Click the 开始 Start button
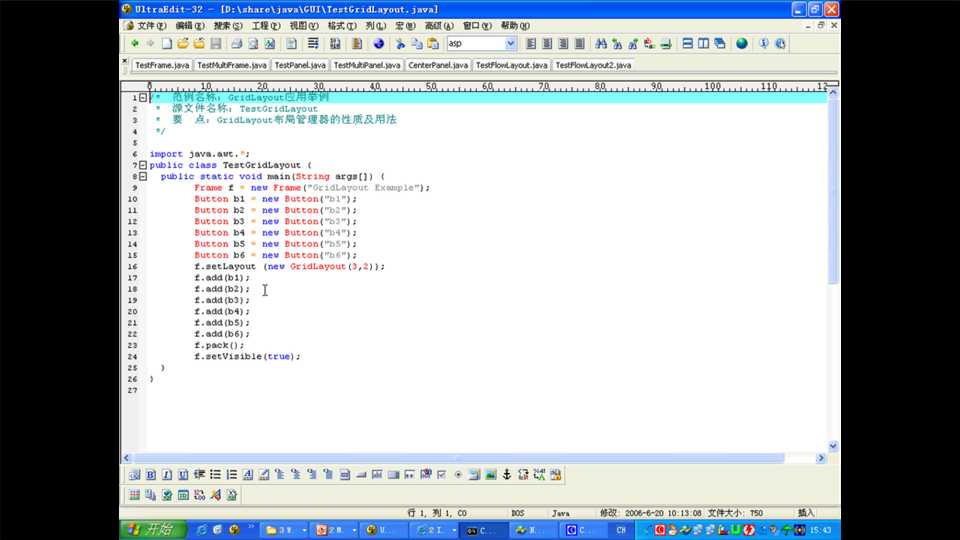960x540 pixels. point(151,530)
